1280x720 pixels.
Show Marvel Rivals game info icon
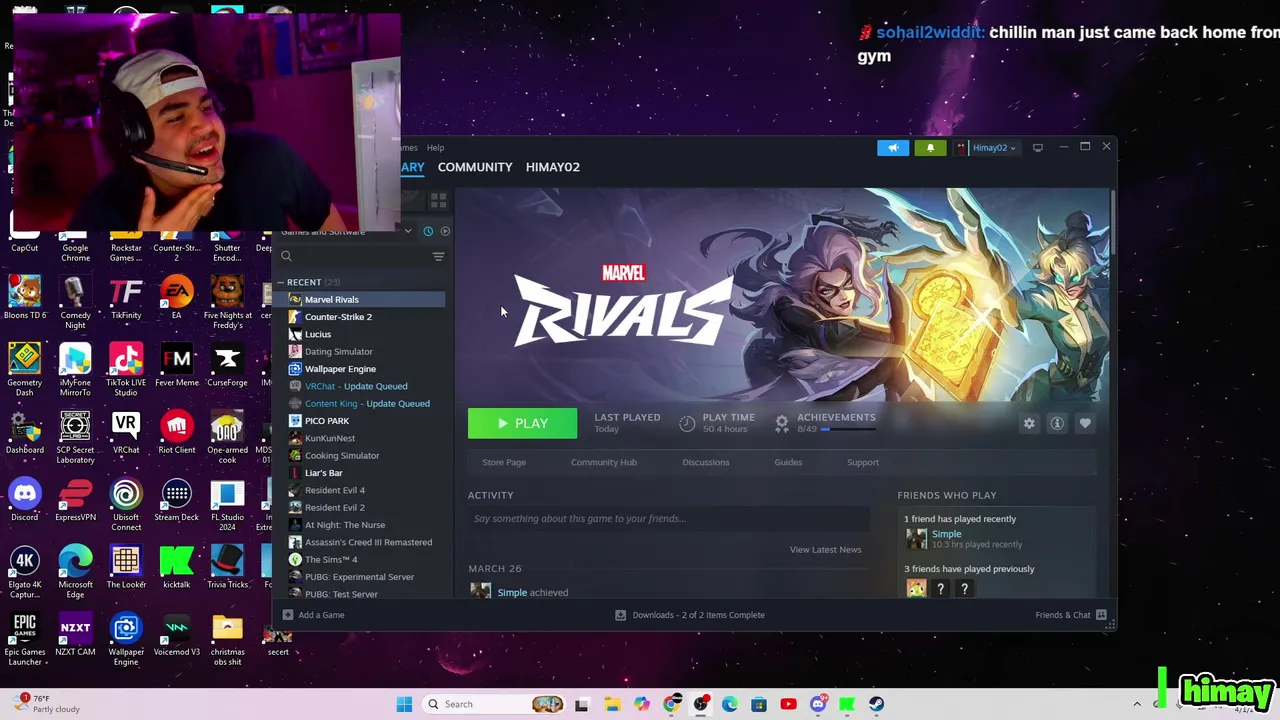coord(1057,423)
